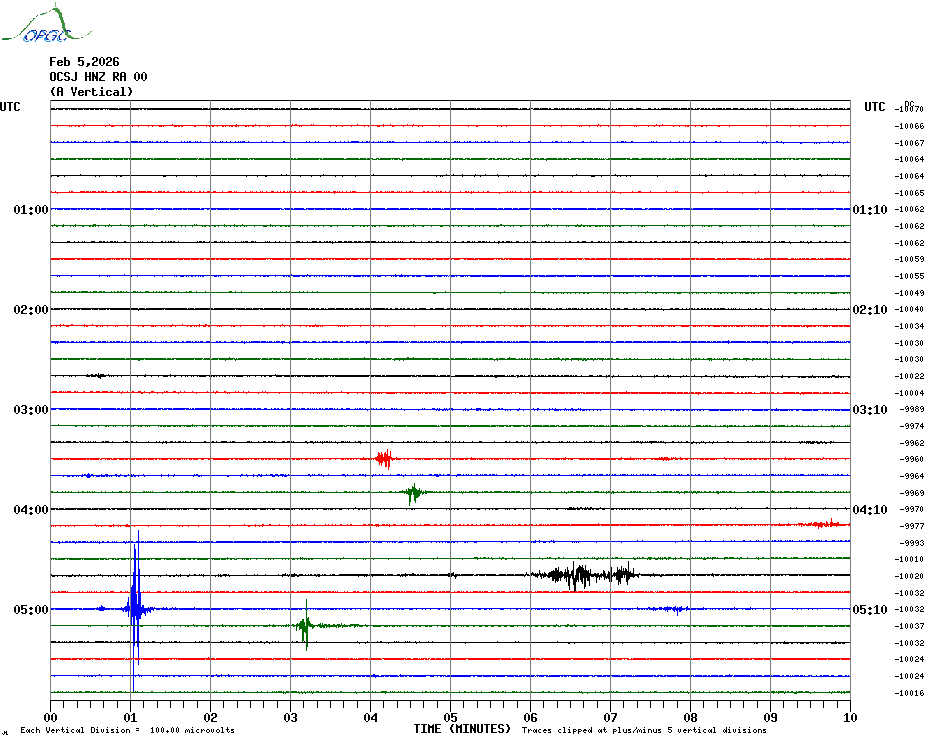Image resolution: width=930 pixels, height=744 pixels.
Task: Select the red signal burst near minute 10
Action: tap(827, 524)
